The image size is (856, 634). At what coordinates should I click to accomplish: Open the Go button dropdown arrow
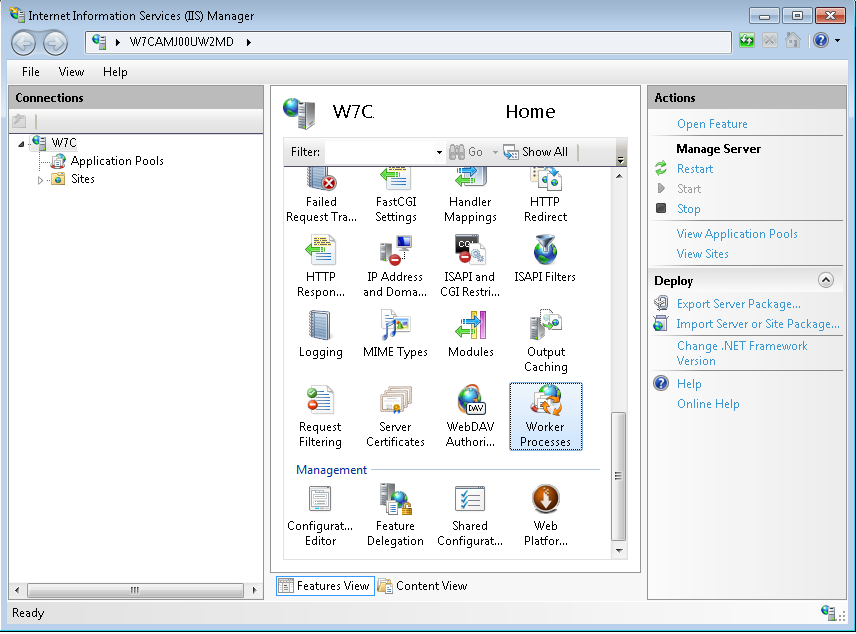point(495,152)
